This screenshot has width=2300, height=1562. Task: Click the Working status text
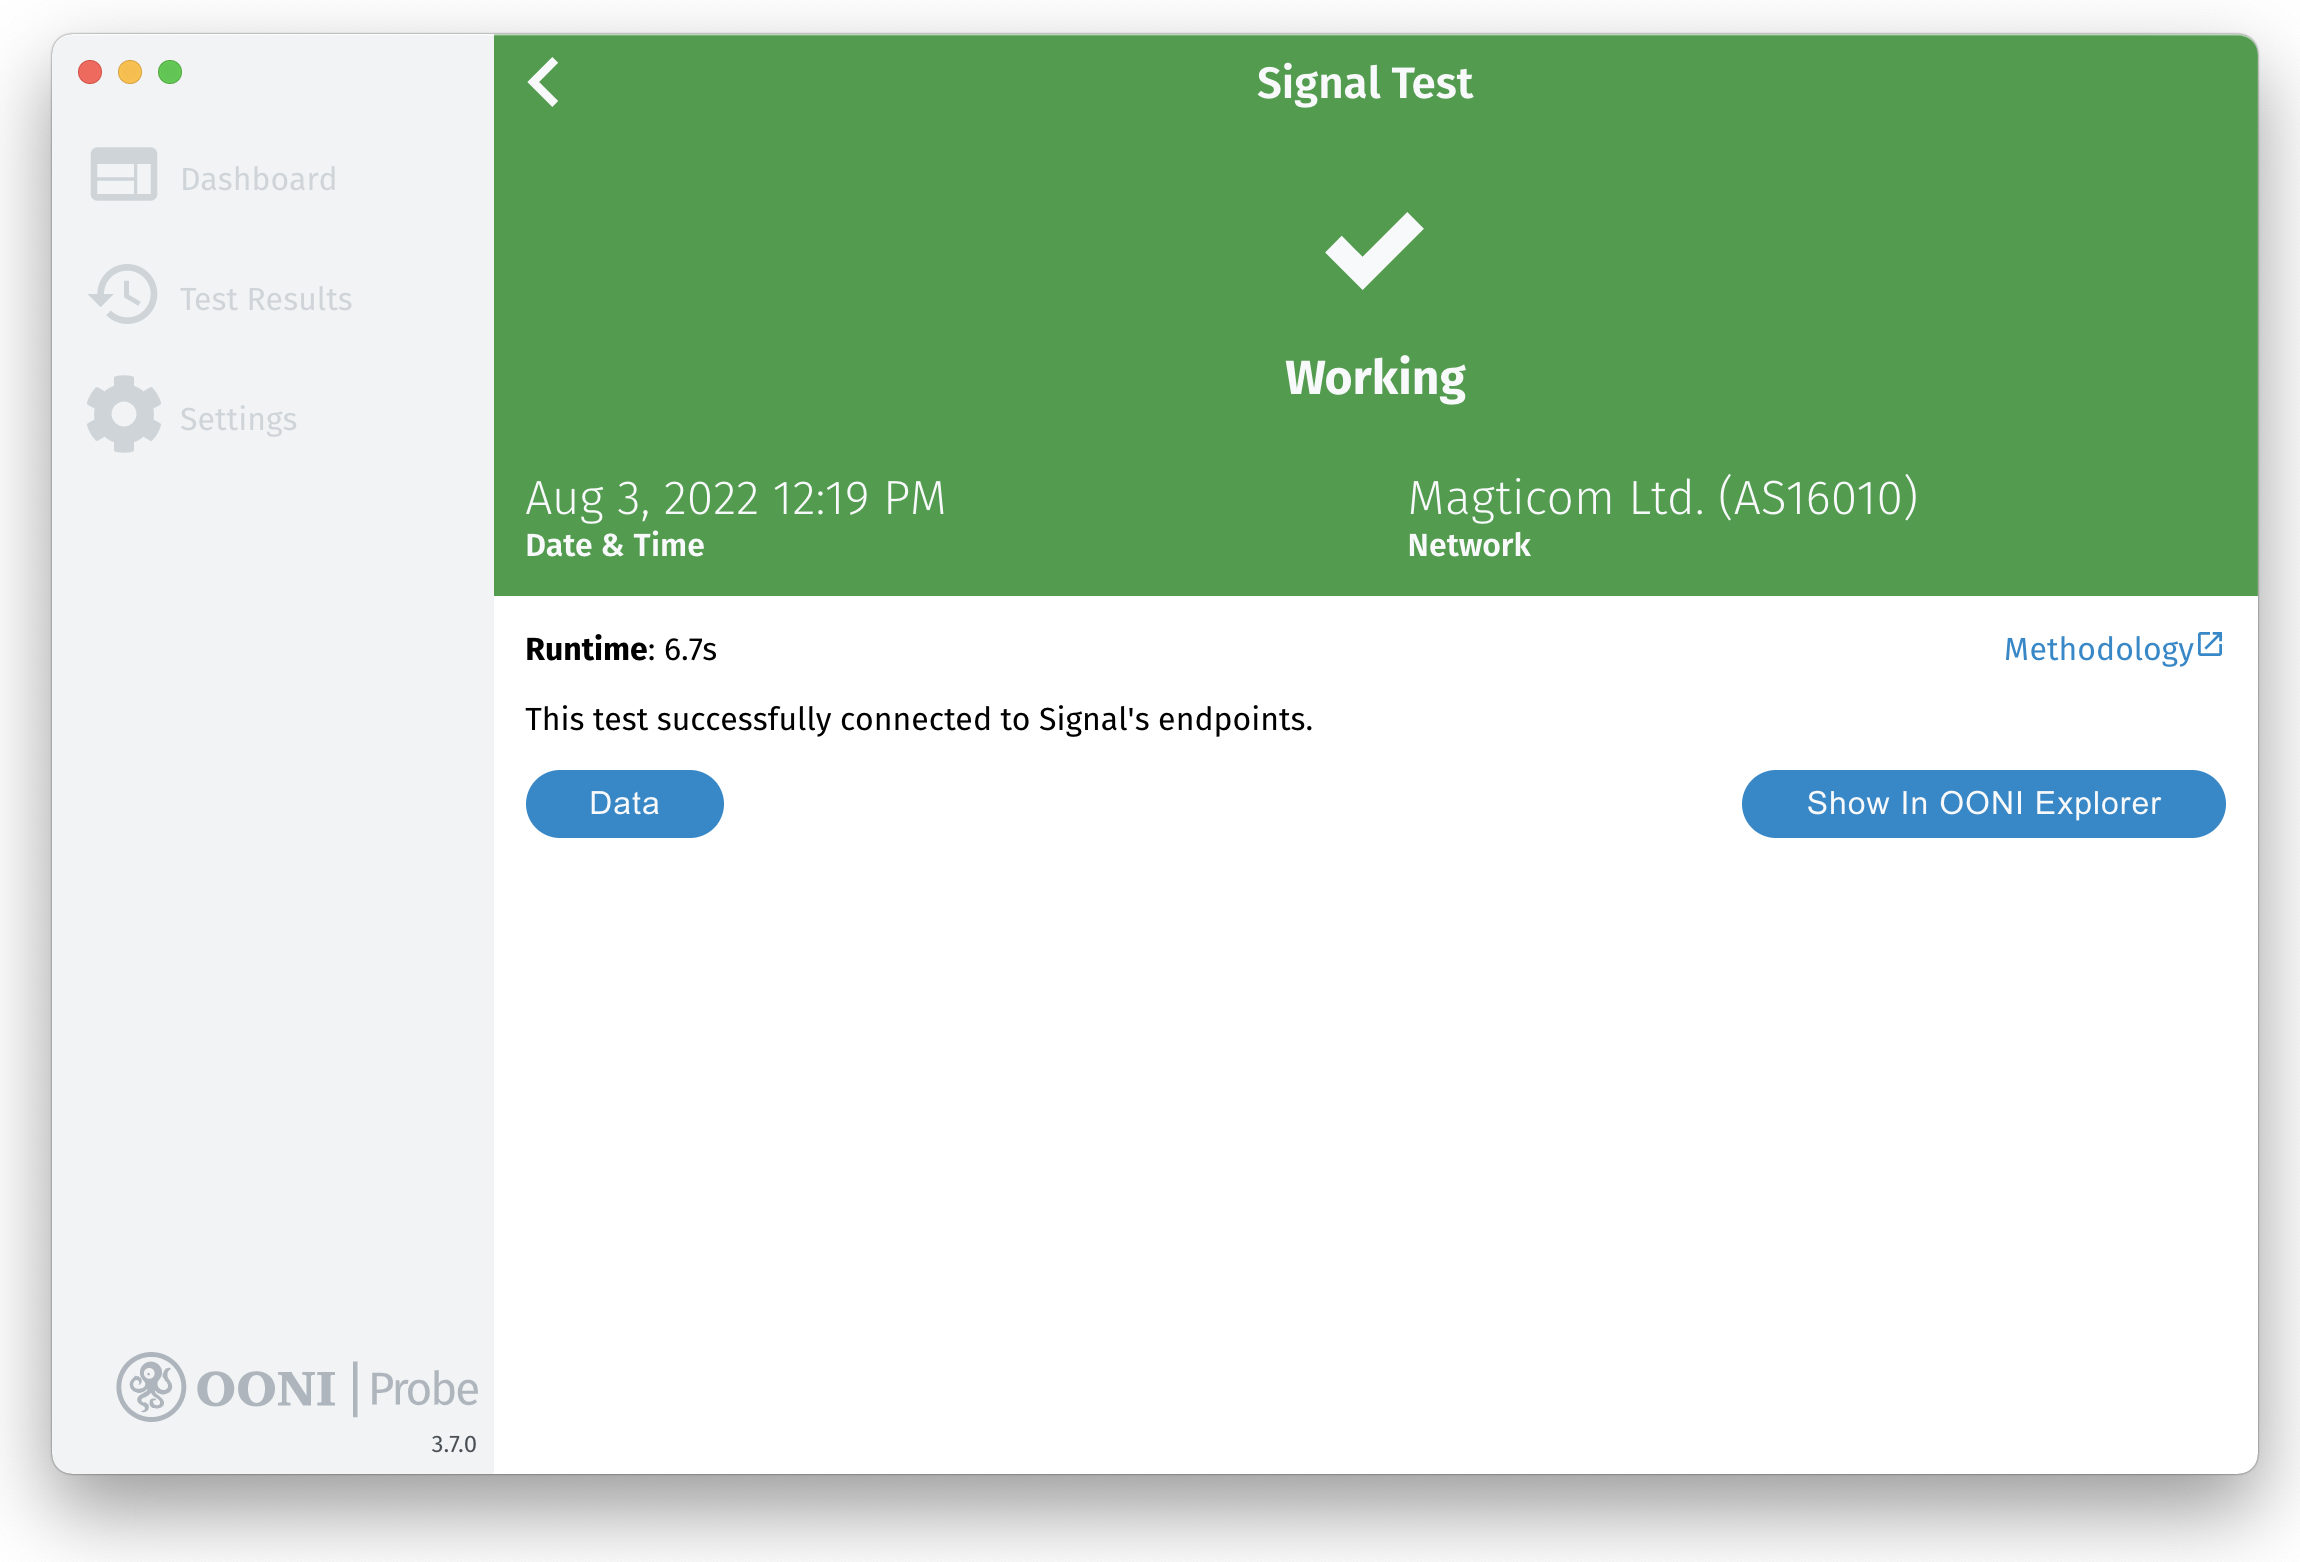point(1375,378)
